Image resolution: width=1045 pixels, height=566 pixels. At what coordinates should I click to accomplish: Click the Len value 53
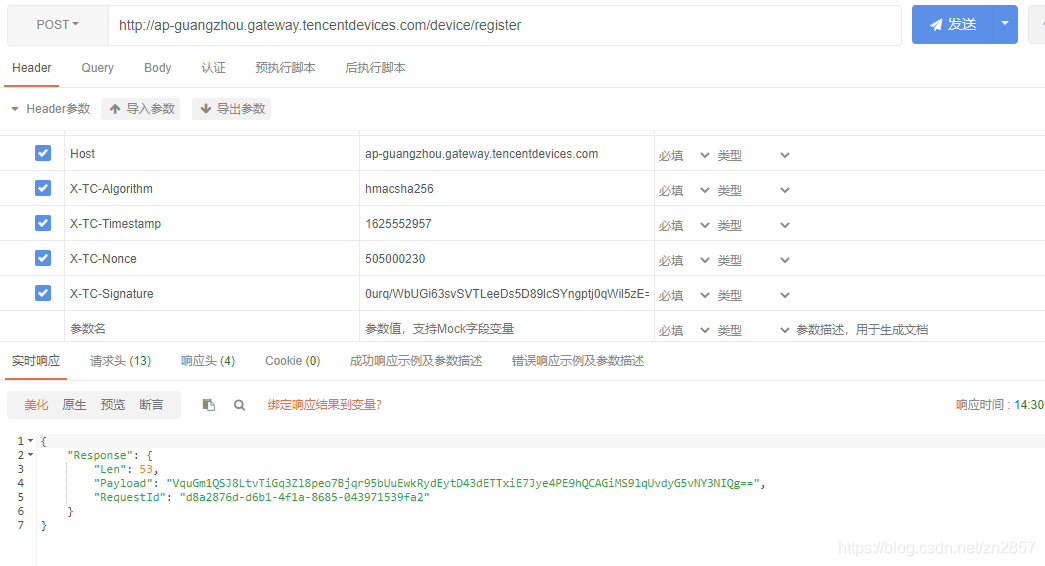[146, 469]
